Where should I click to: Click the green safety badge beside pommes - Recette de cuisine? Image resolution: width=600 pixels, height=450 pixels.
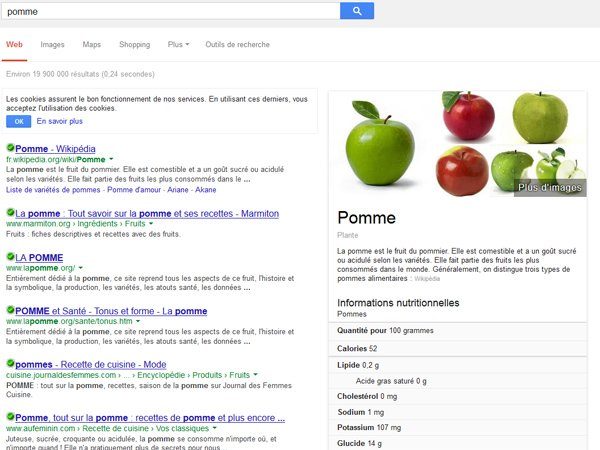coord(10,364)
